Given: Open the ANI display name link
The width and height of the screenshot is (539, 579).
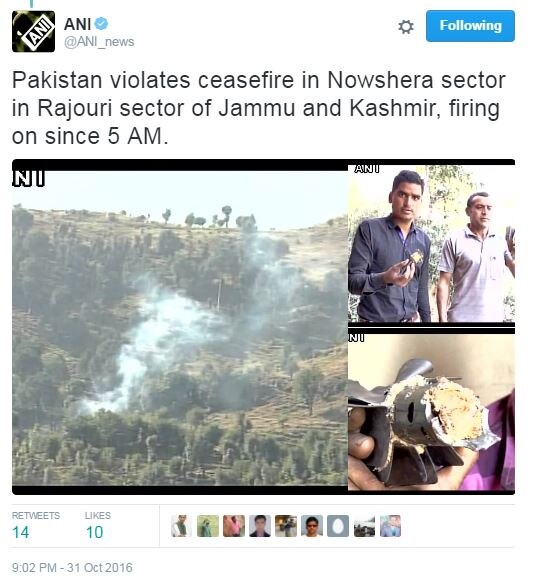Looking at the screenshot, I should click(x=77, y=24).
